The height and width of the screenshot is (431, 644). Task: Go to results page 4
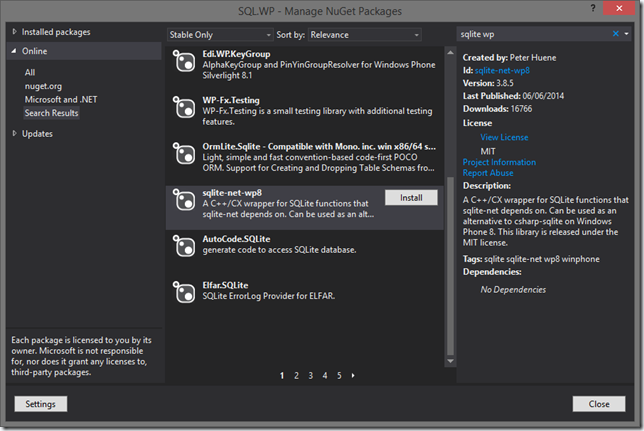pos(325,376)
